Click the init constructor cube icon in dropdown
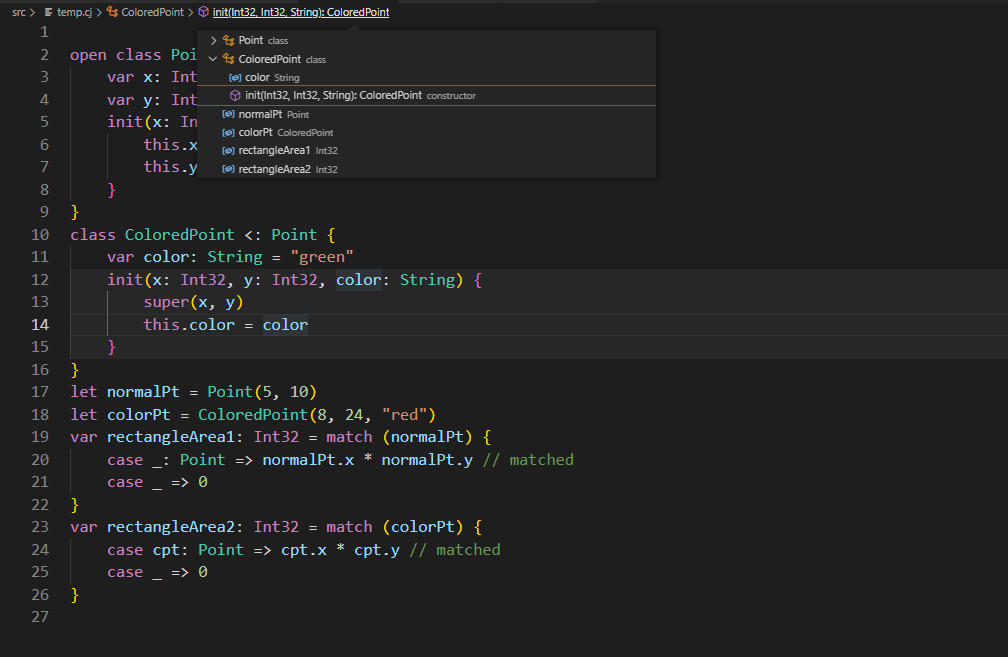Viewport: 1008px width, 657px height. click(235, 96)
